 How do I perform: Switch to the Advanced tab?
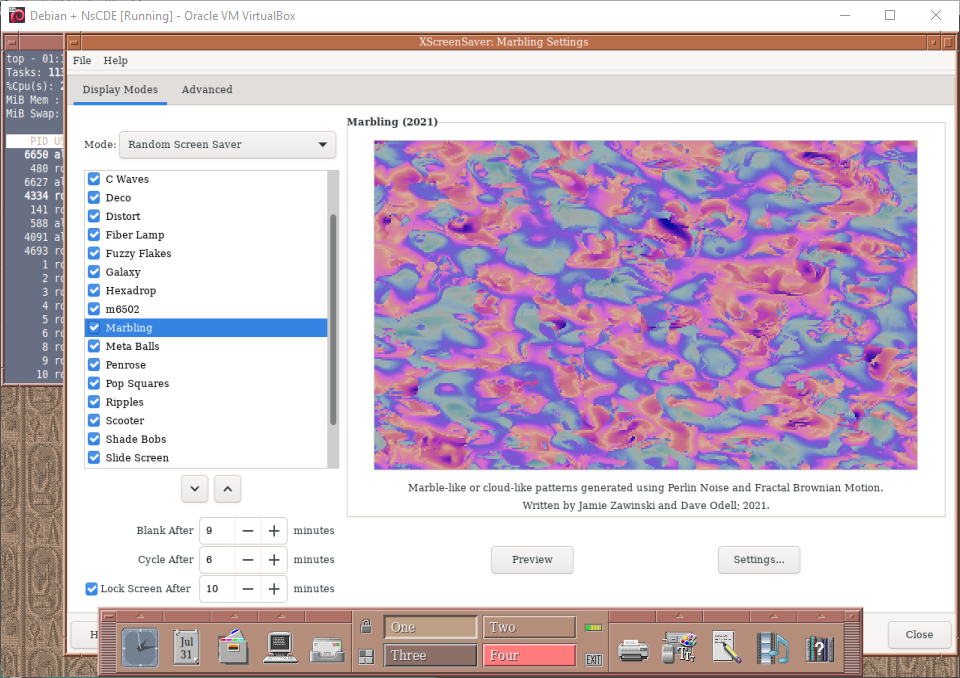point(207,90)
